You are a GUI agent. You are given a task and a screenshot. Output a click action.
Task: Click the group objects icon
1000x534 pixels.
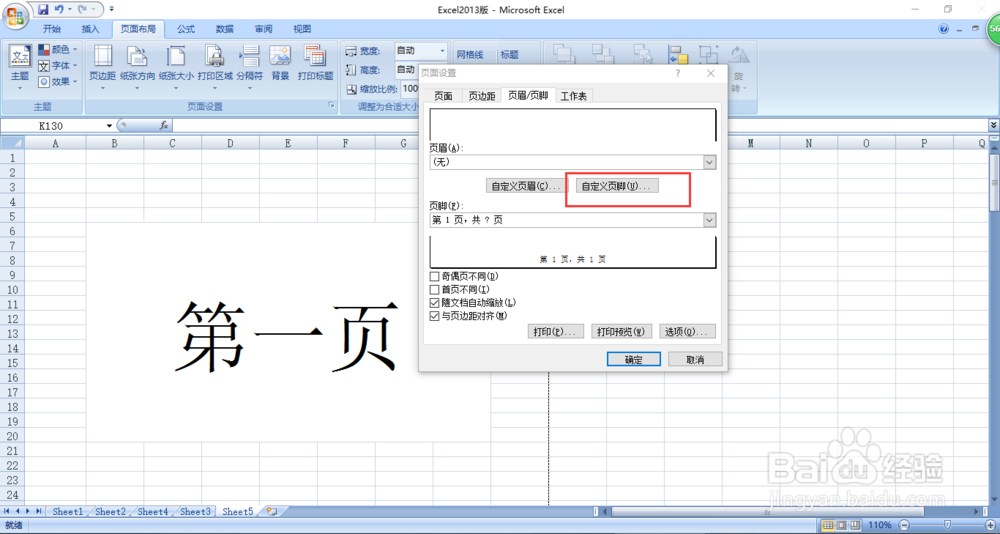pos(708,55)
